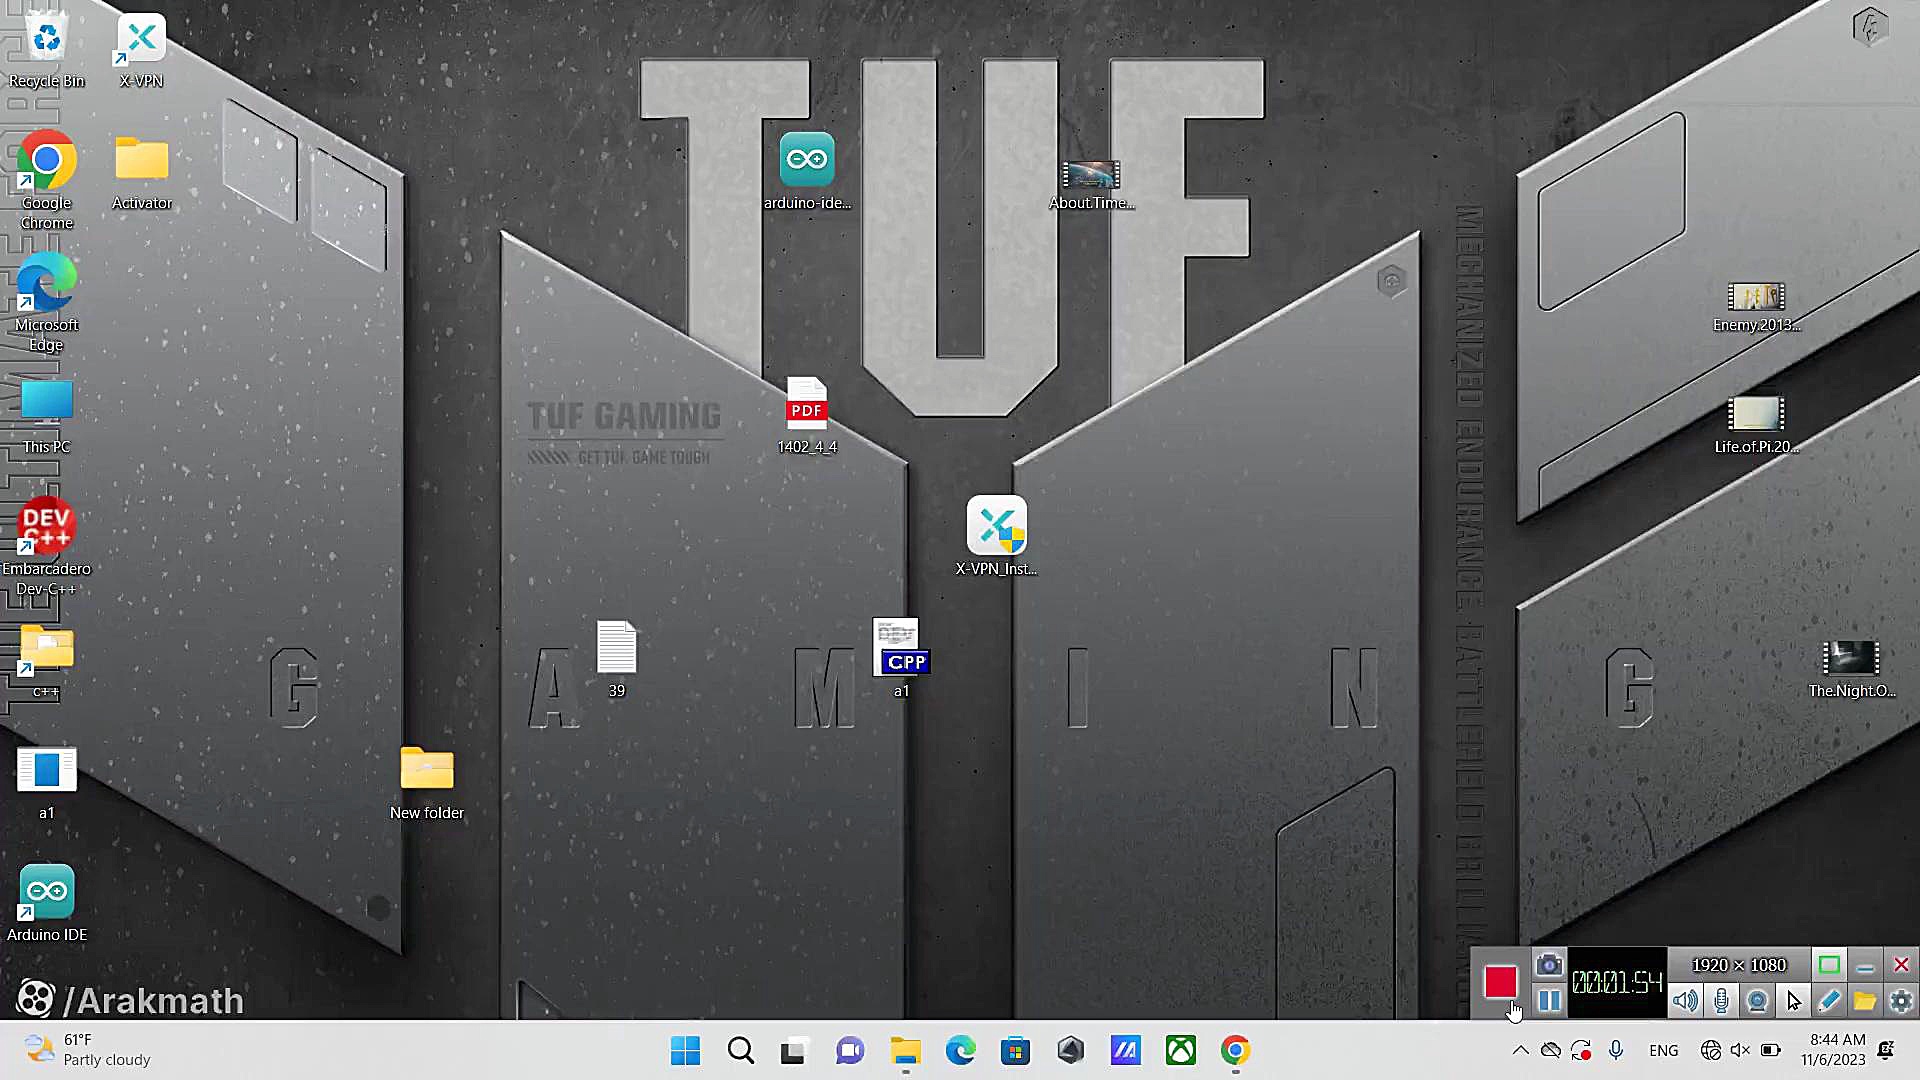This screenshot has width=1920, height=1080.
Task: Select the a1 CPP source file
Action: click(901, 660)
